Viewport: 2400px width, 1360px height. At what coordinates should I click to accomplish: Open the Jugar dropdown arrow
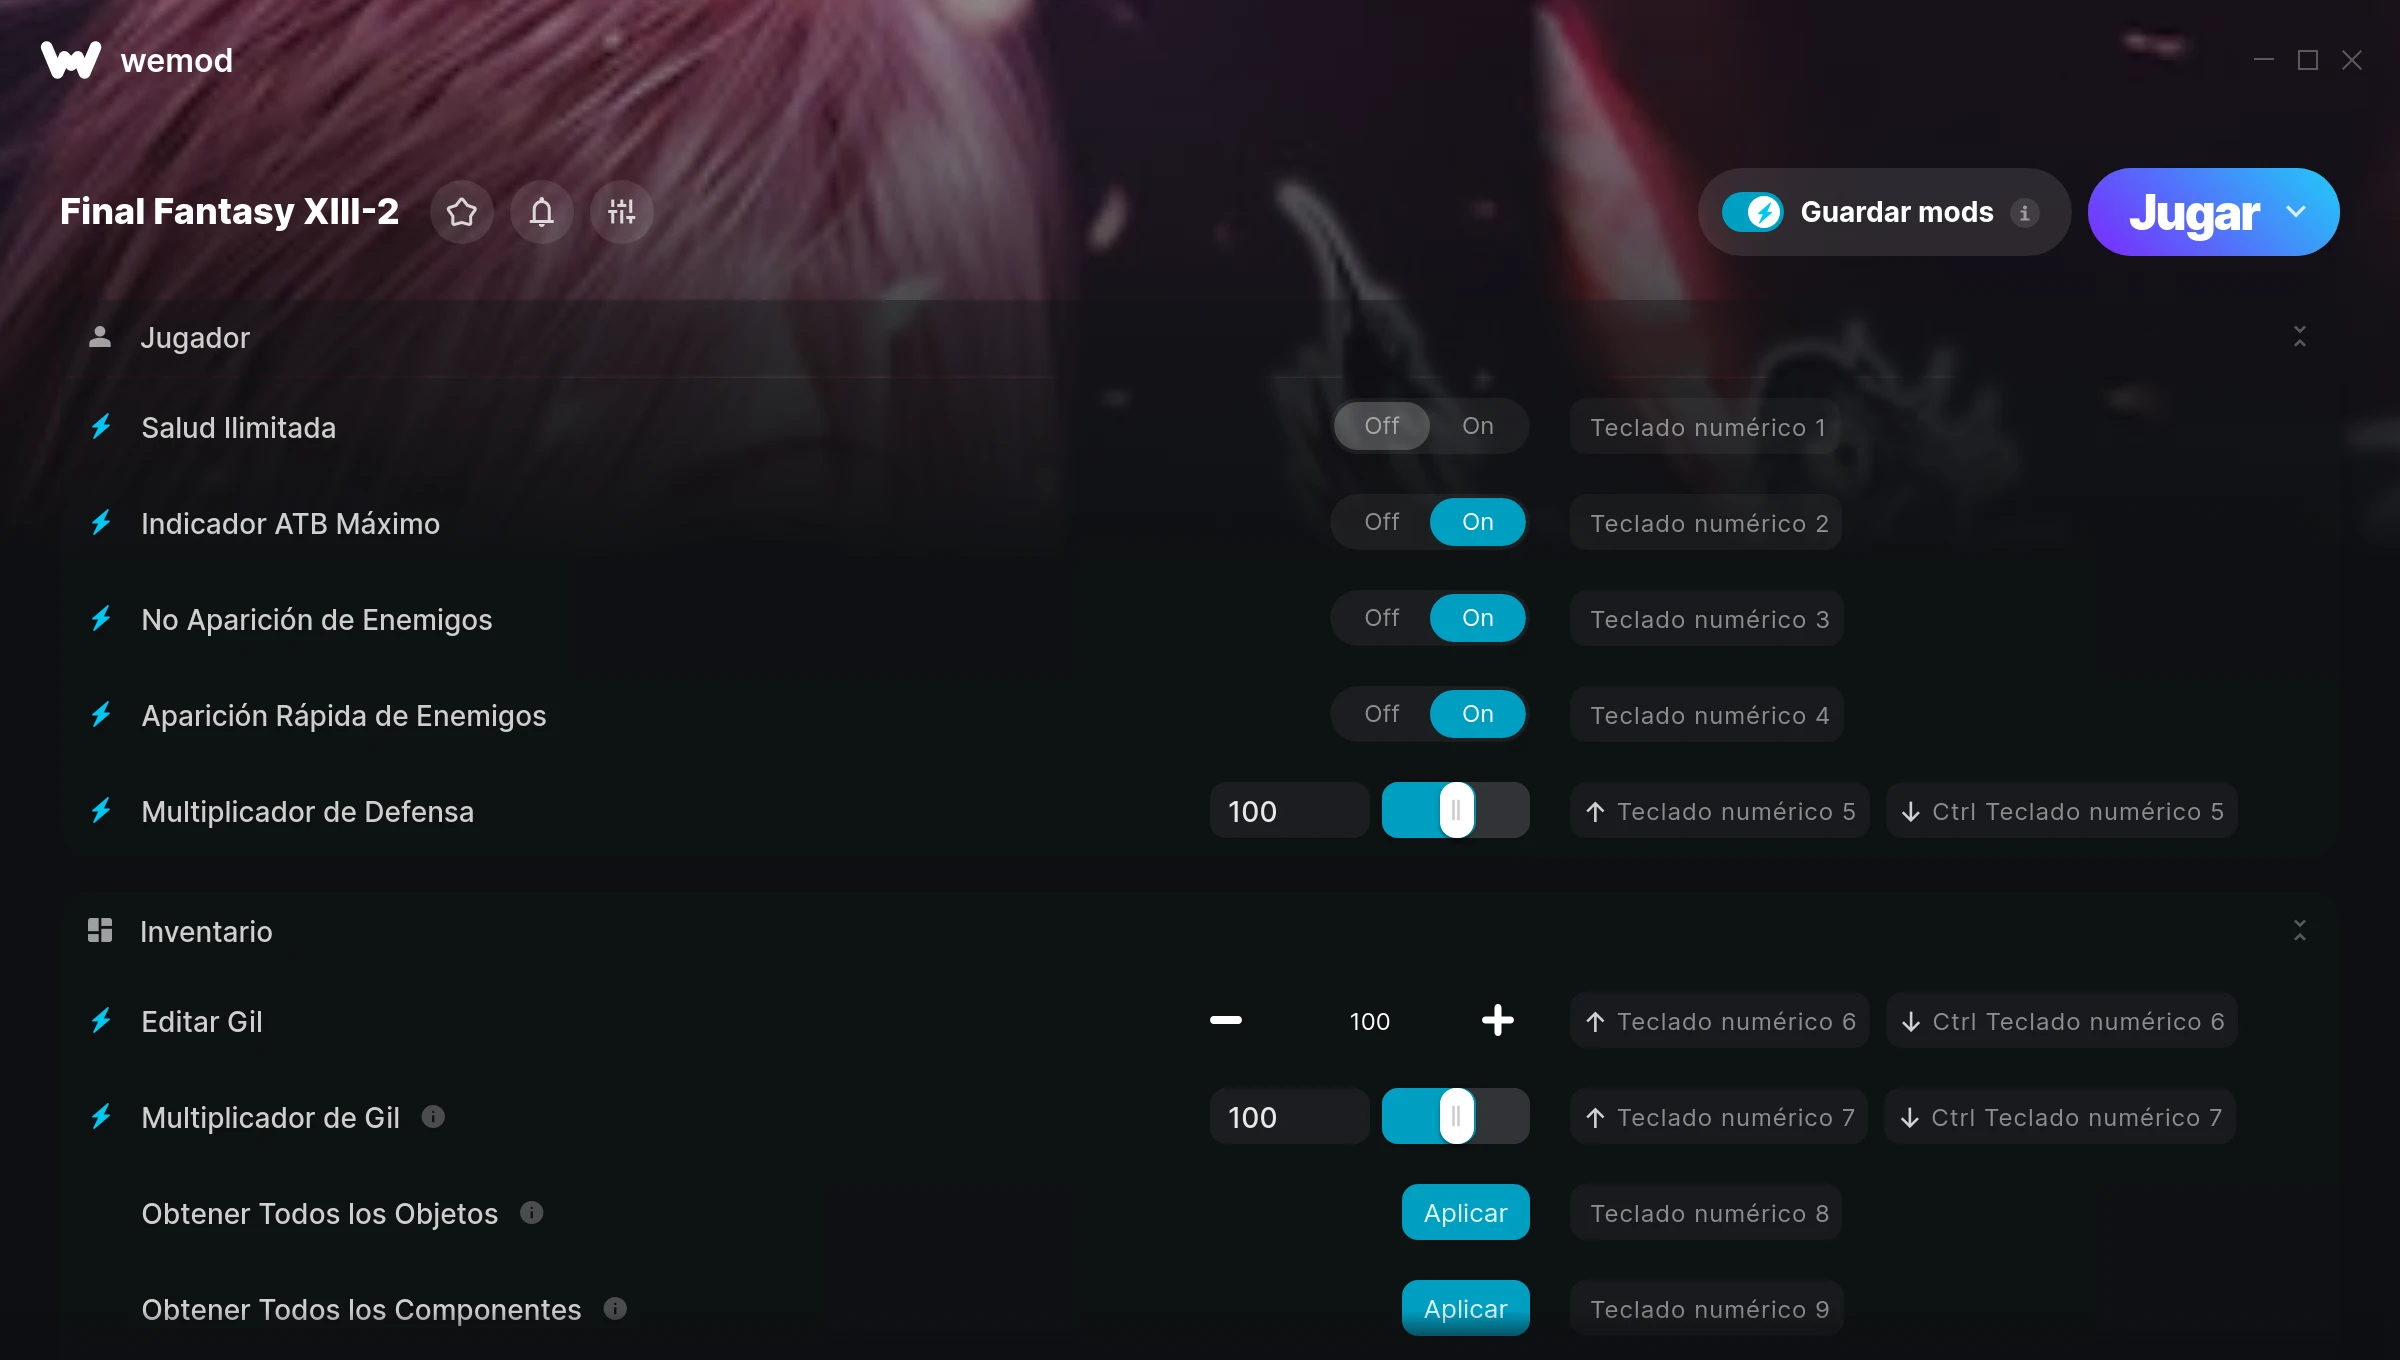[x=2296, y=212]
